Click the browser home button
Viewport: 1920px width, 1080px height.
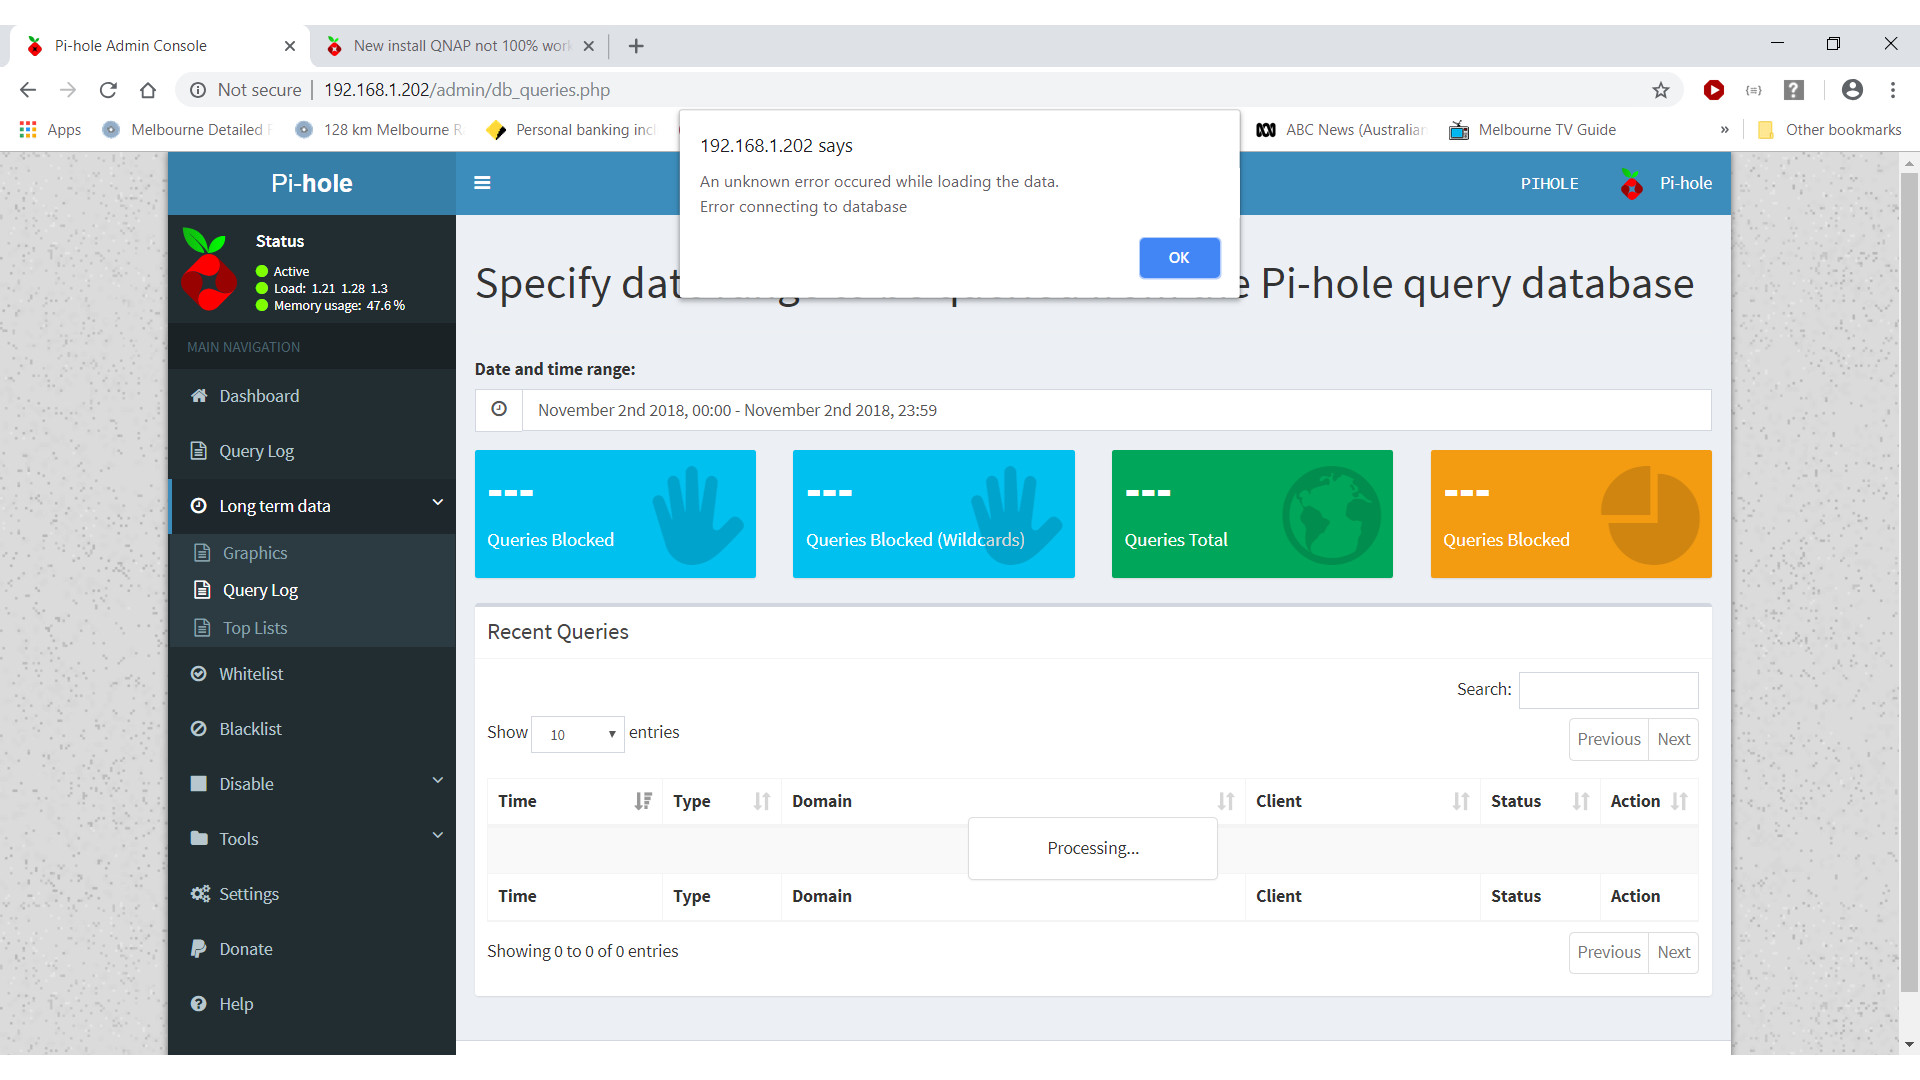pyautogui.click(x=148, y=90)
